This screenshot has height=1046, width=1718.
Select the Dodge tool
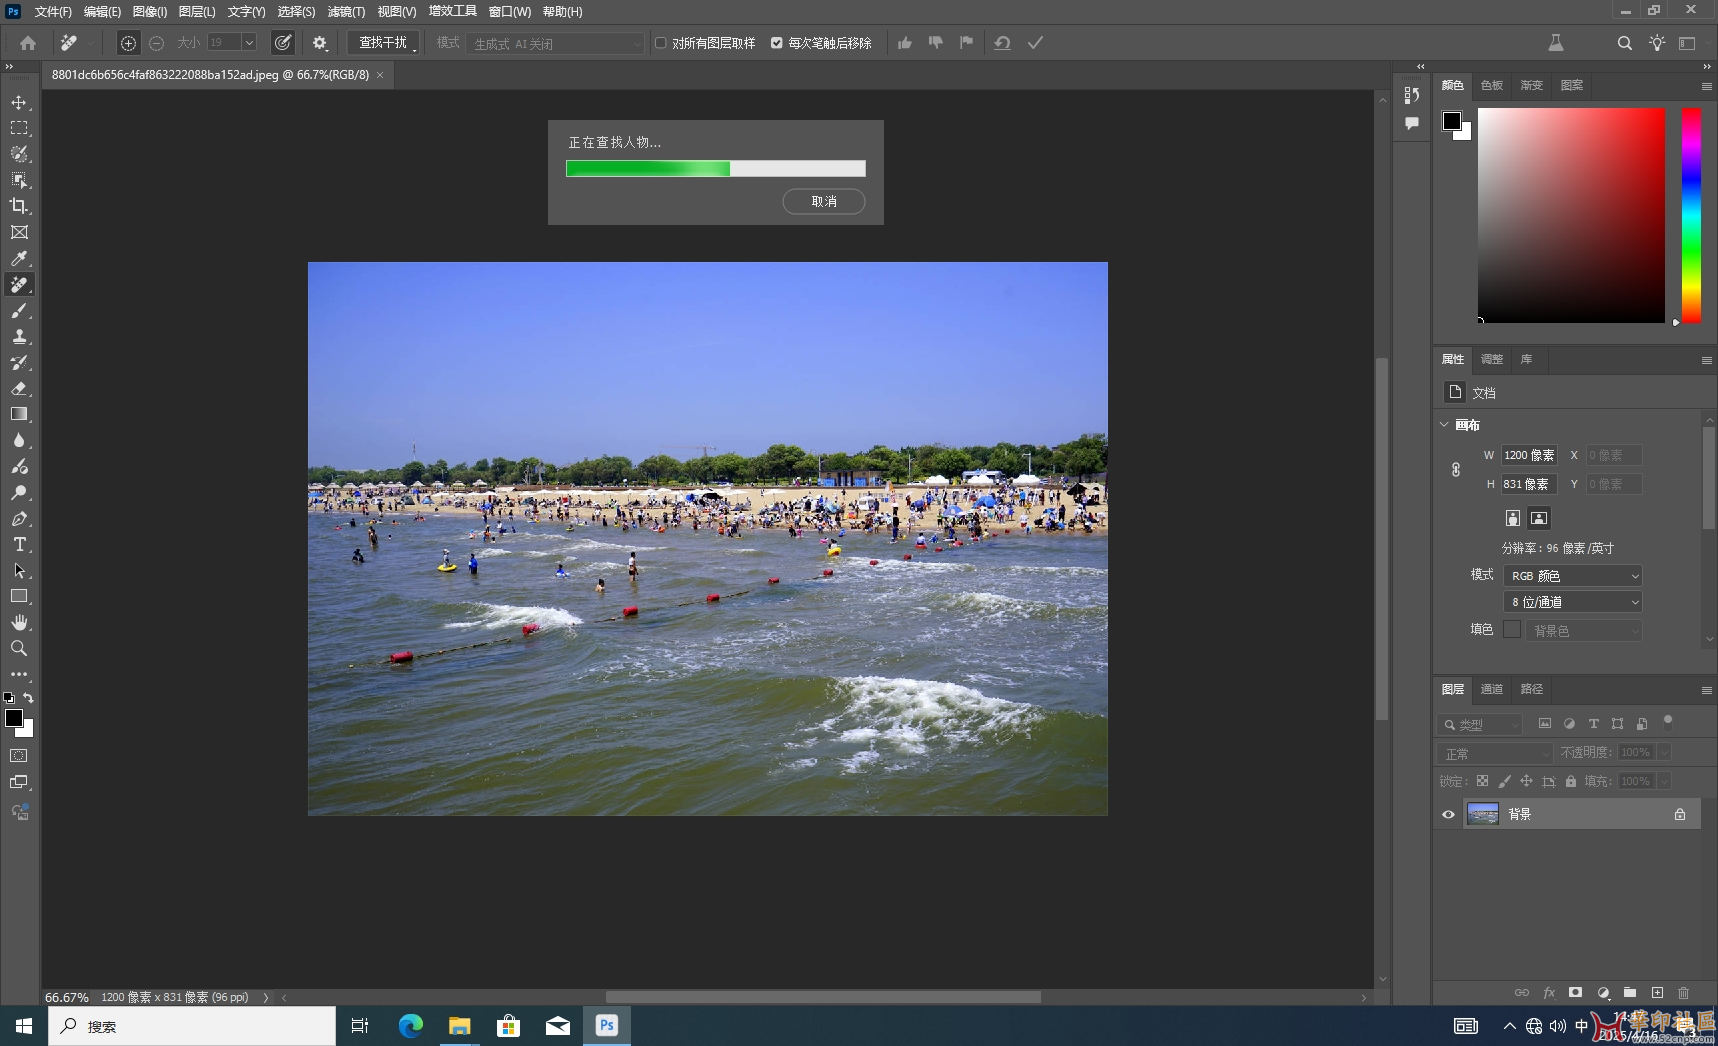tap(19, 493)
